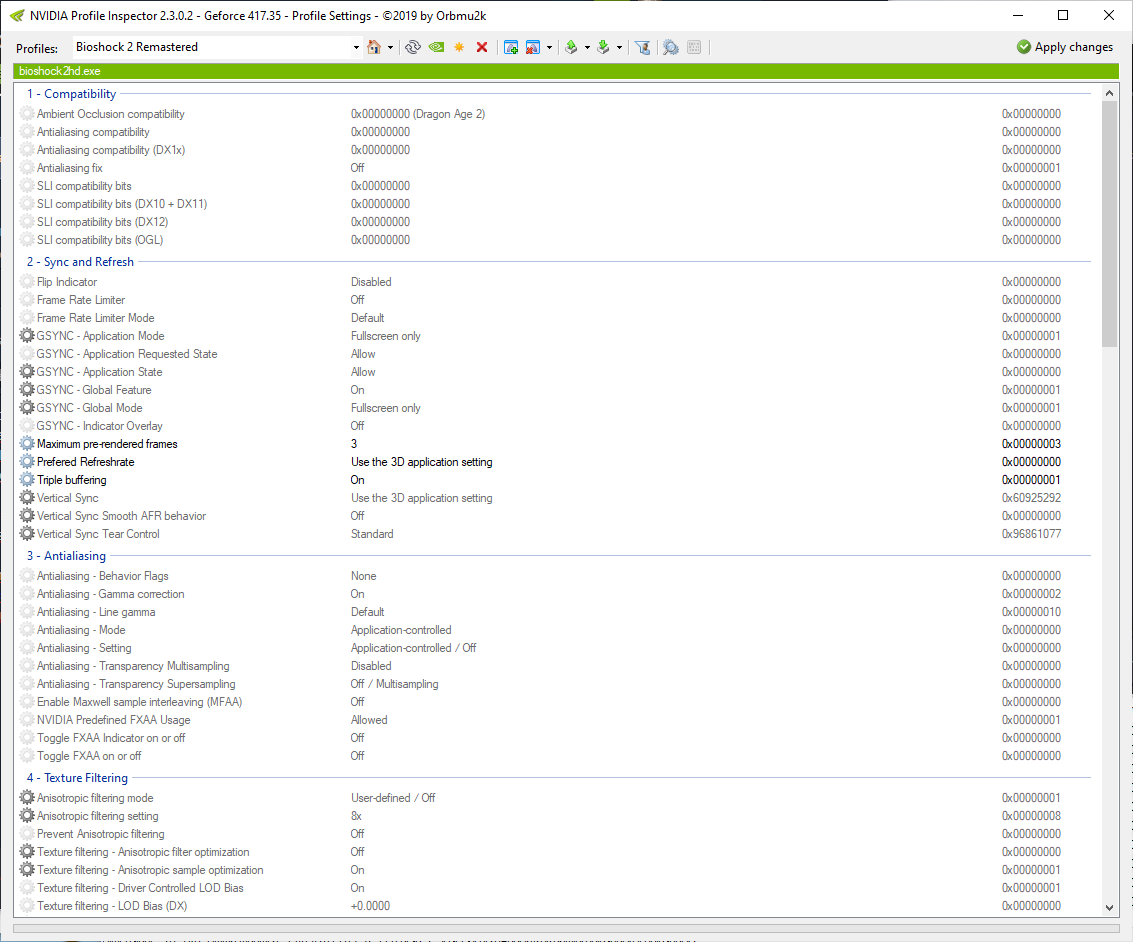Viewport: 1133px width, 942px height.
Task: Click gear icon beside Texture filtering - Anisotropic sample optimization
Action: tap(27, 870)
